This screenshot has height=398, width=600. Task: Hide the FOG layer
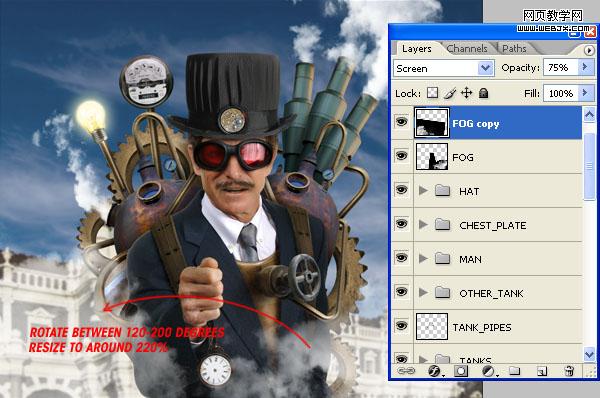tap(401, 156)
